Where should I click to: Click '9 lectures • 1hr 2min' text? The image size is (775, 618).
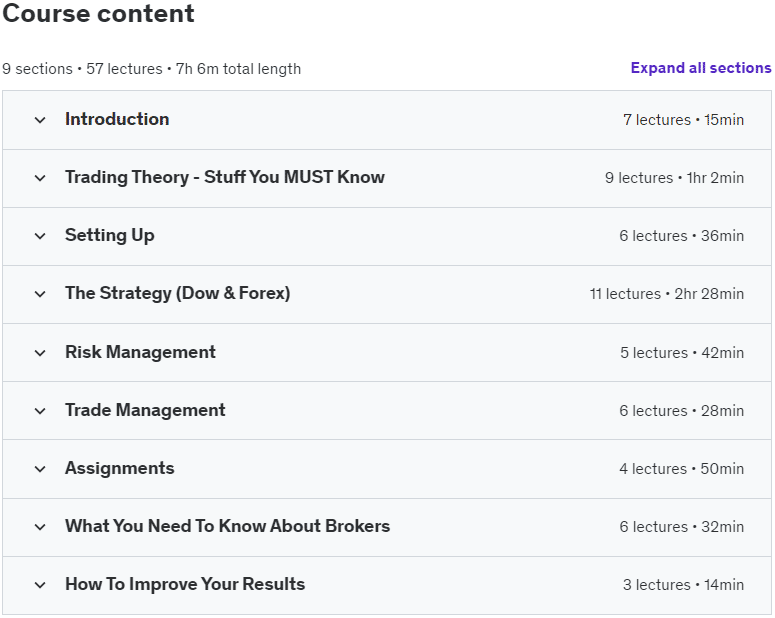pyautogui.click(x=674, y=177)
